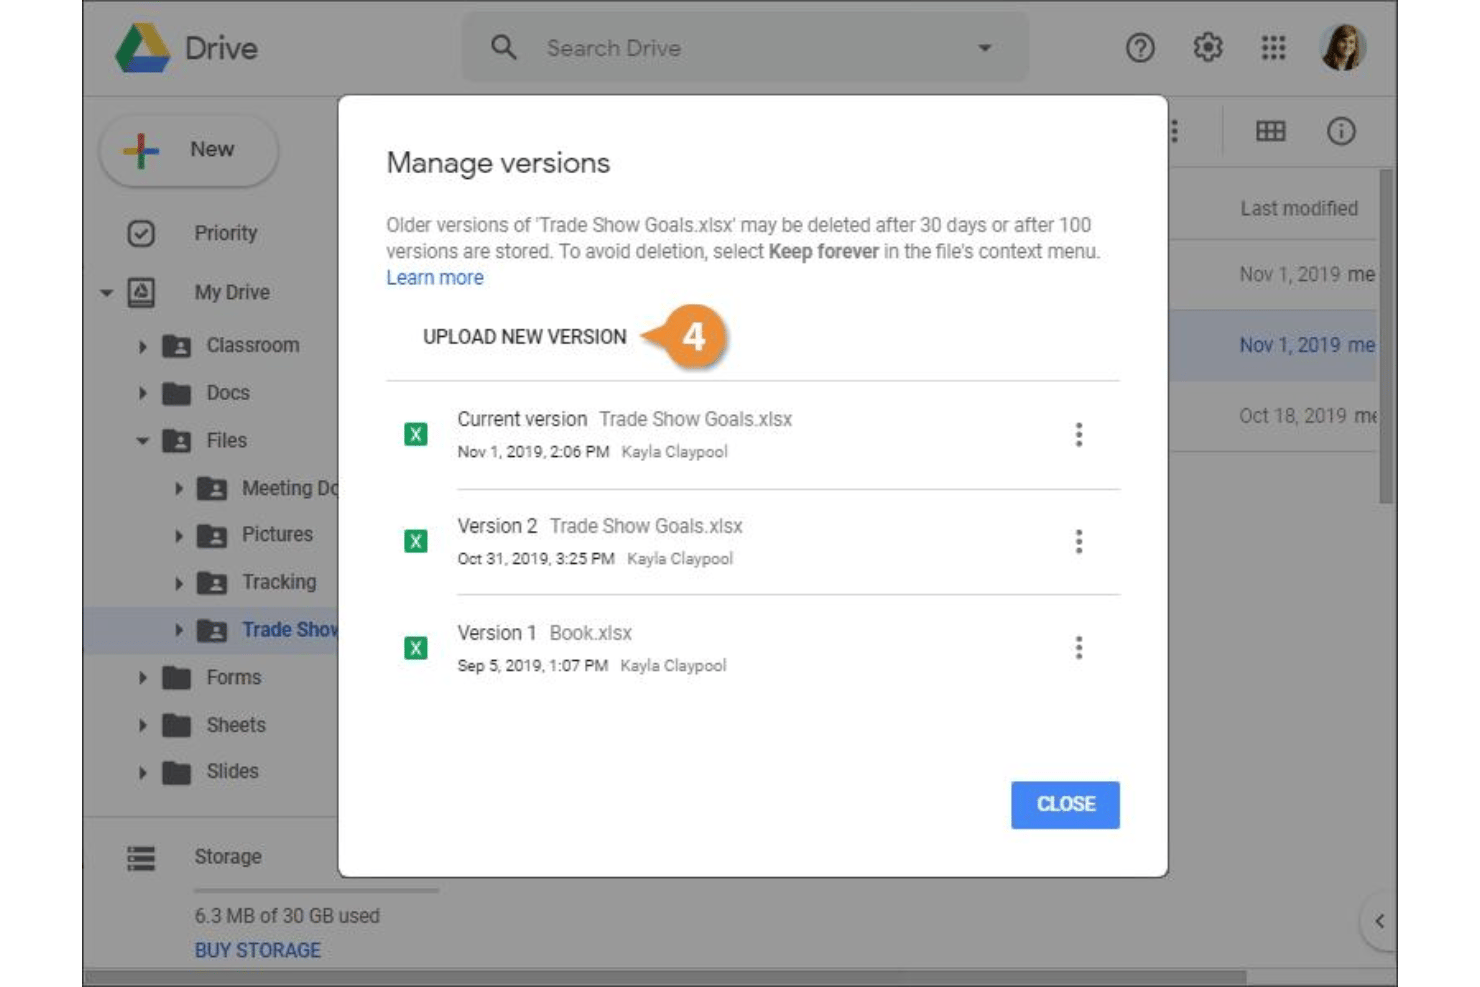Screen dimensions: 1480x987
Task: Select the Oct 18, 2019 file row
Action: pos(1274,416)
